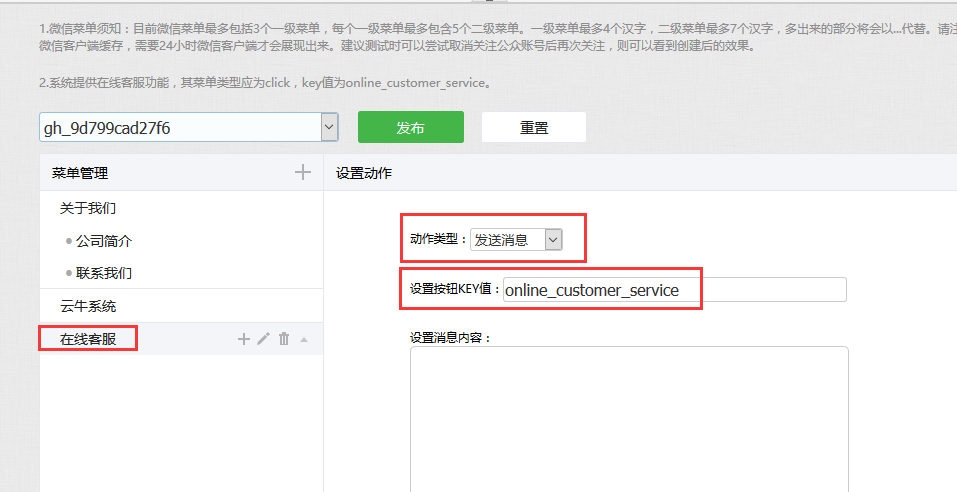Add a new top-level menu in 菜单管理
This screenshot has width=957, height=492.
[x=303, y=173]
